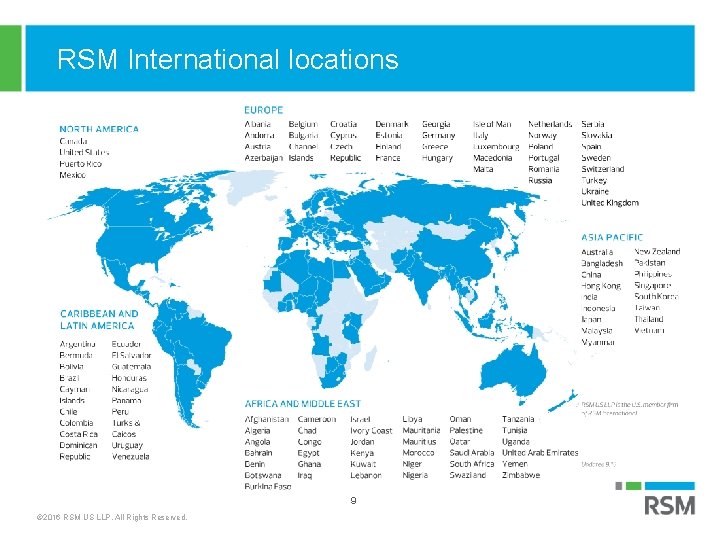This screenshot has width=720, height=540.
Task: Click 'South Africa' in the Africa list
Action: coord(472,464)
